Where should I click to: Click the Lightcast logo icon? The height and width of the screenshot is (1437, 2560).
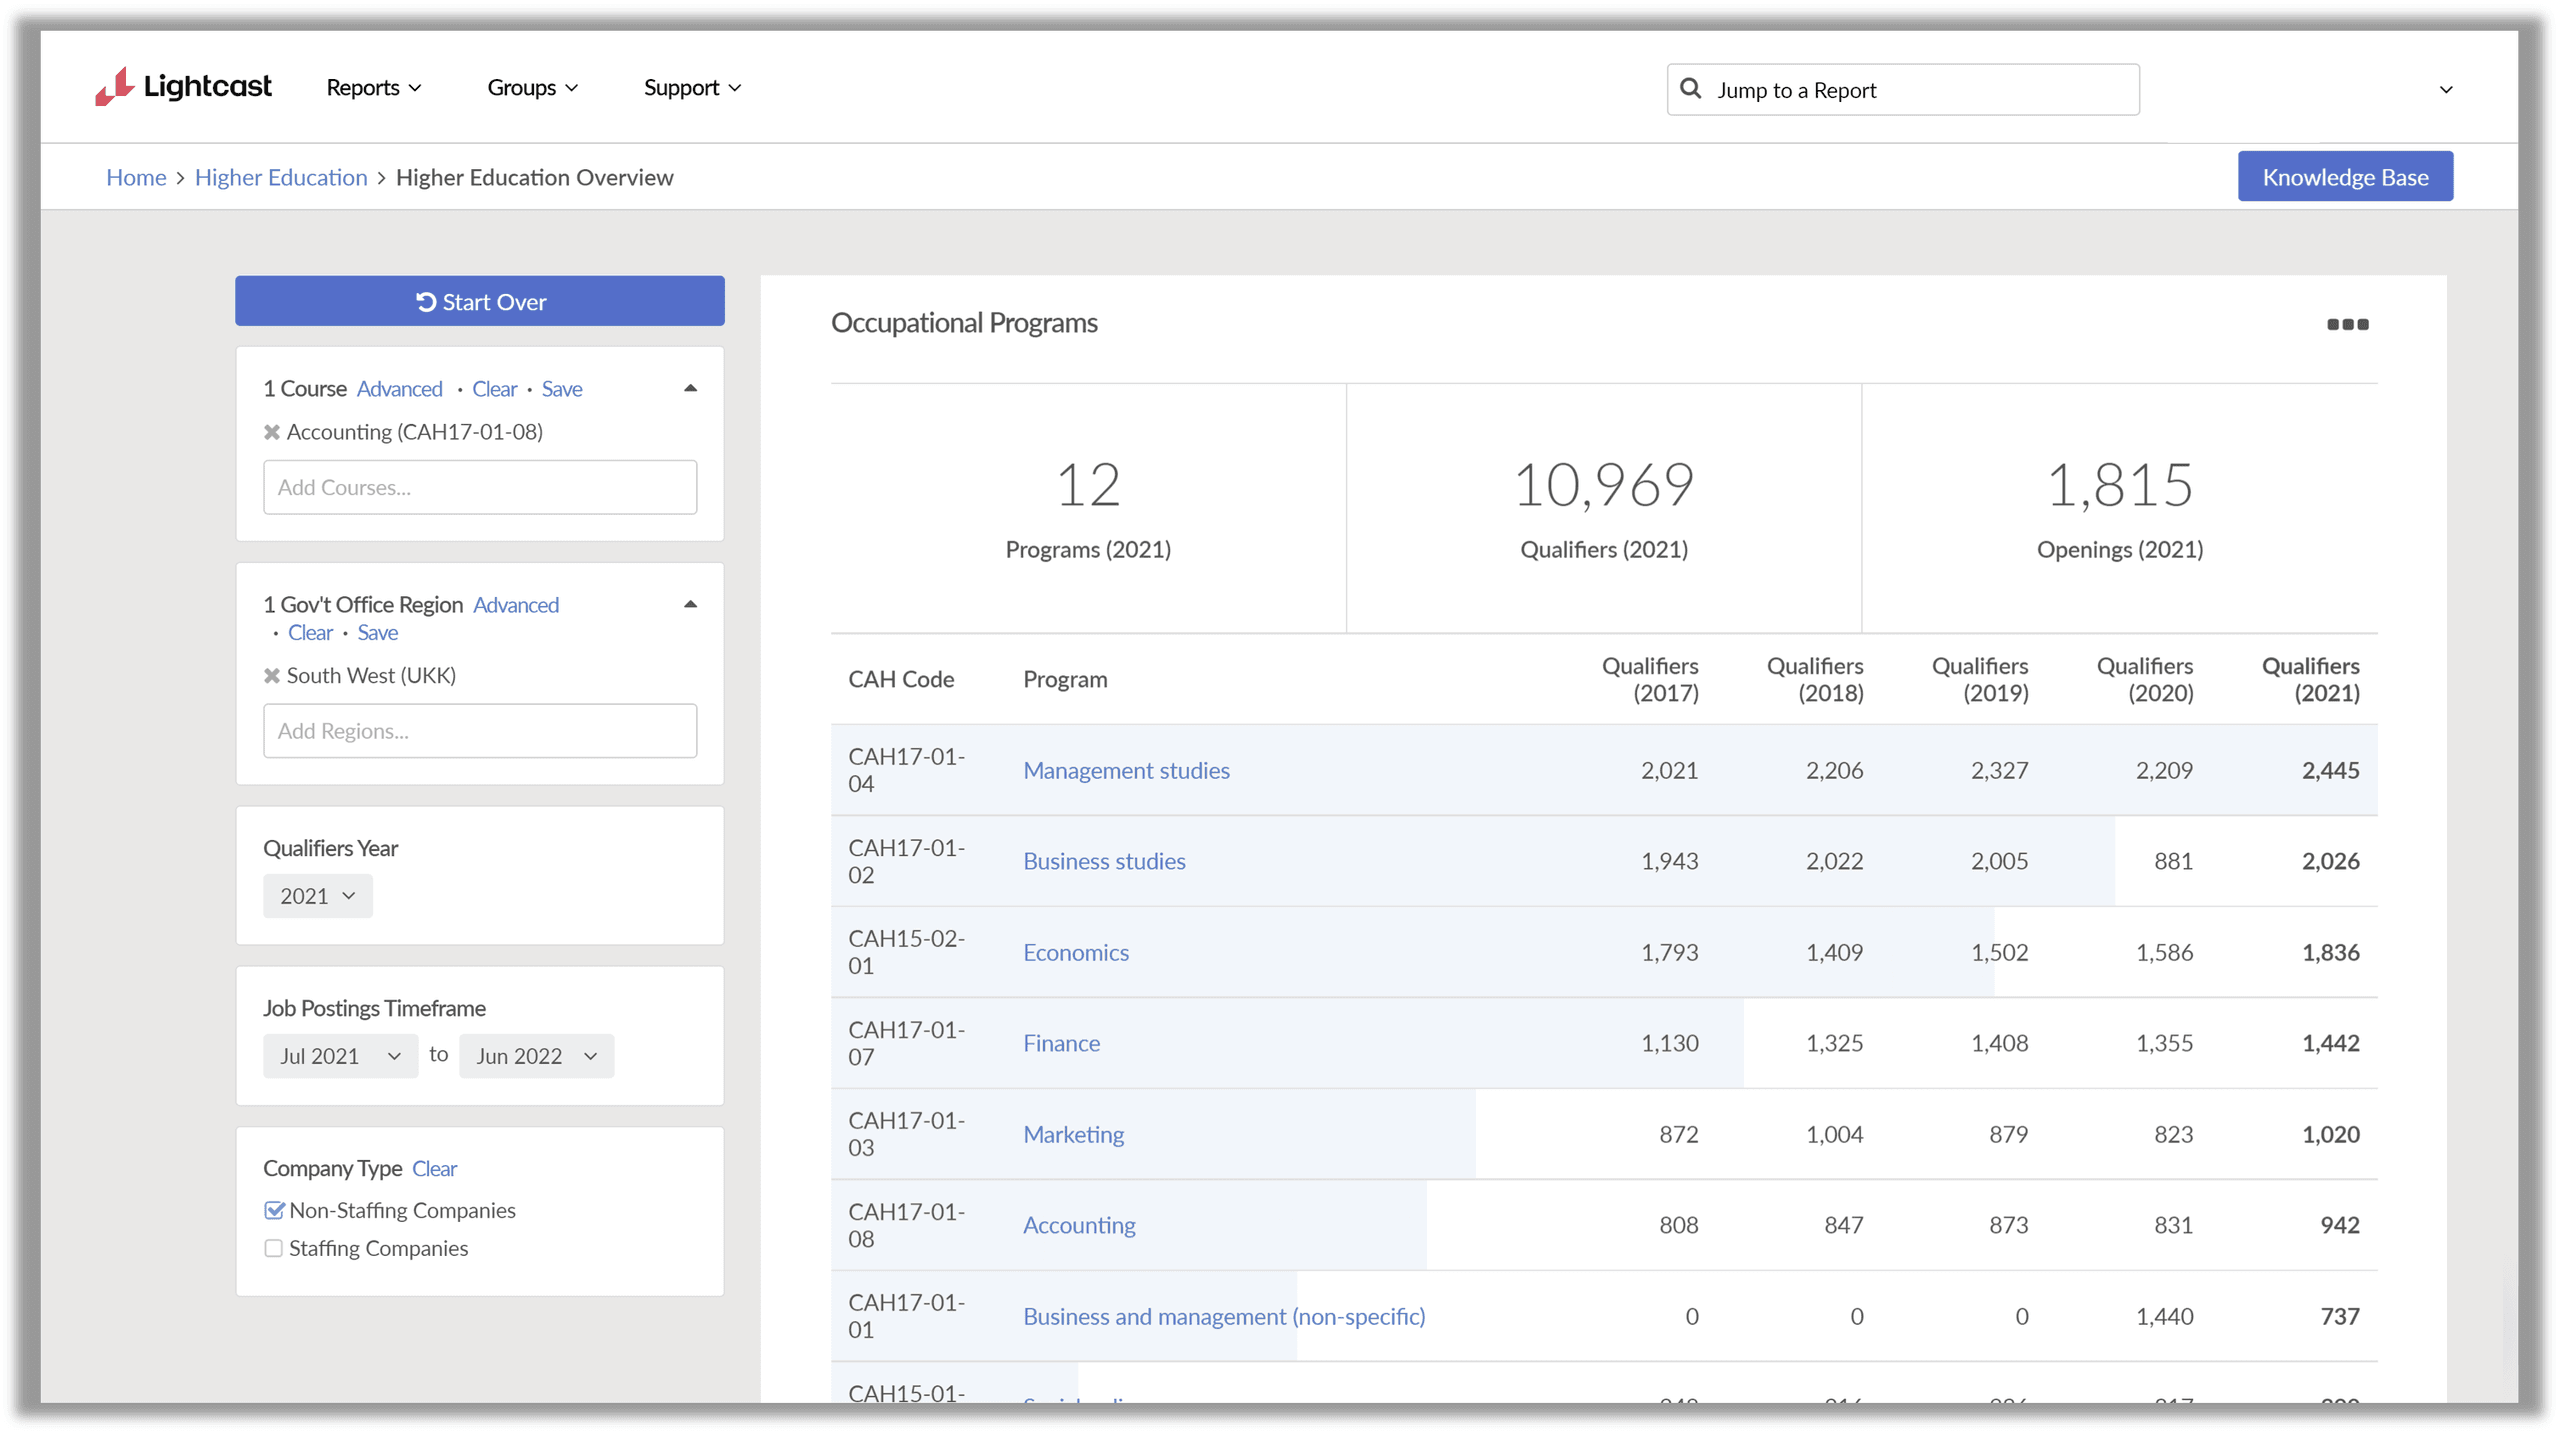tap(114, 87)
